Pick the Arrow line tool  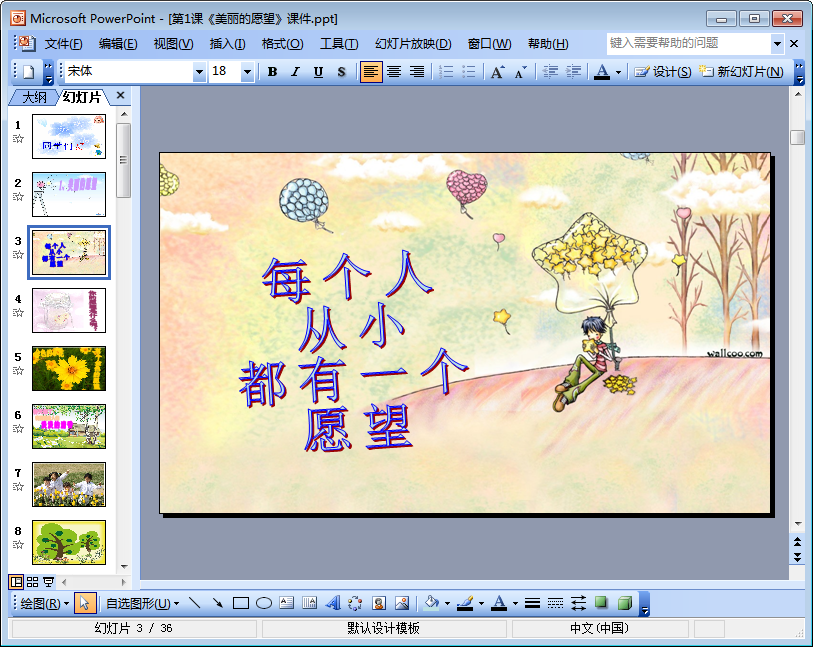coord(218,603)
